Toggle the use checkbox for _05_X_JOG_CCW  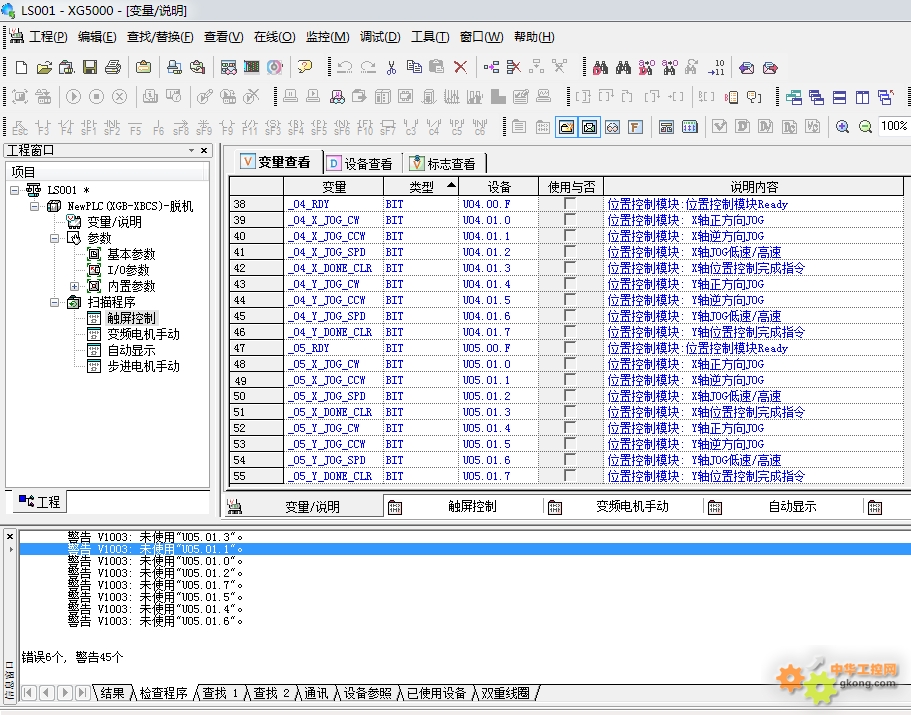tap(569, 380)
